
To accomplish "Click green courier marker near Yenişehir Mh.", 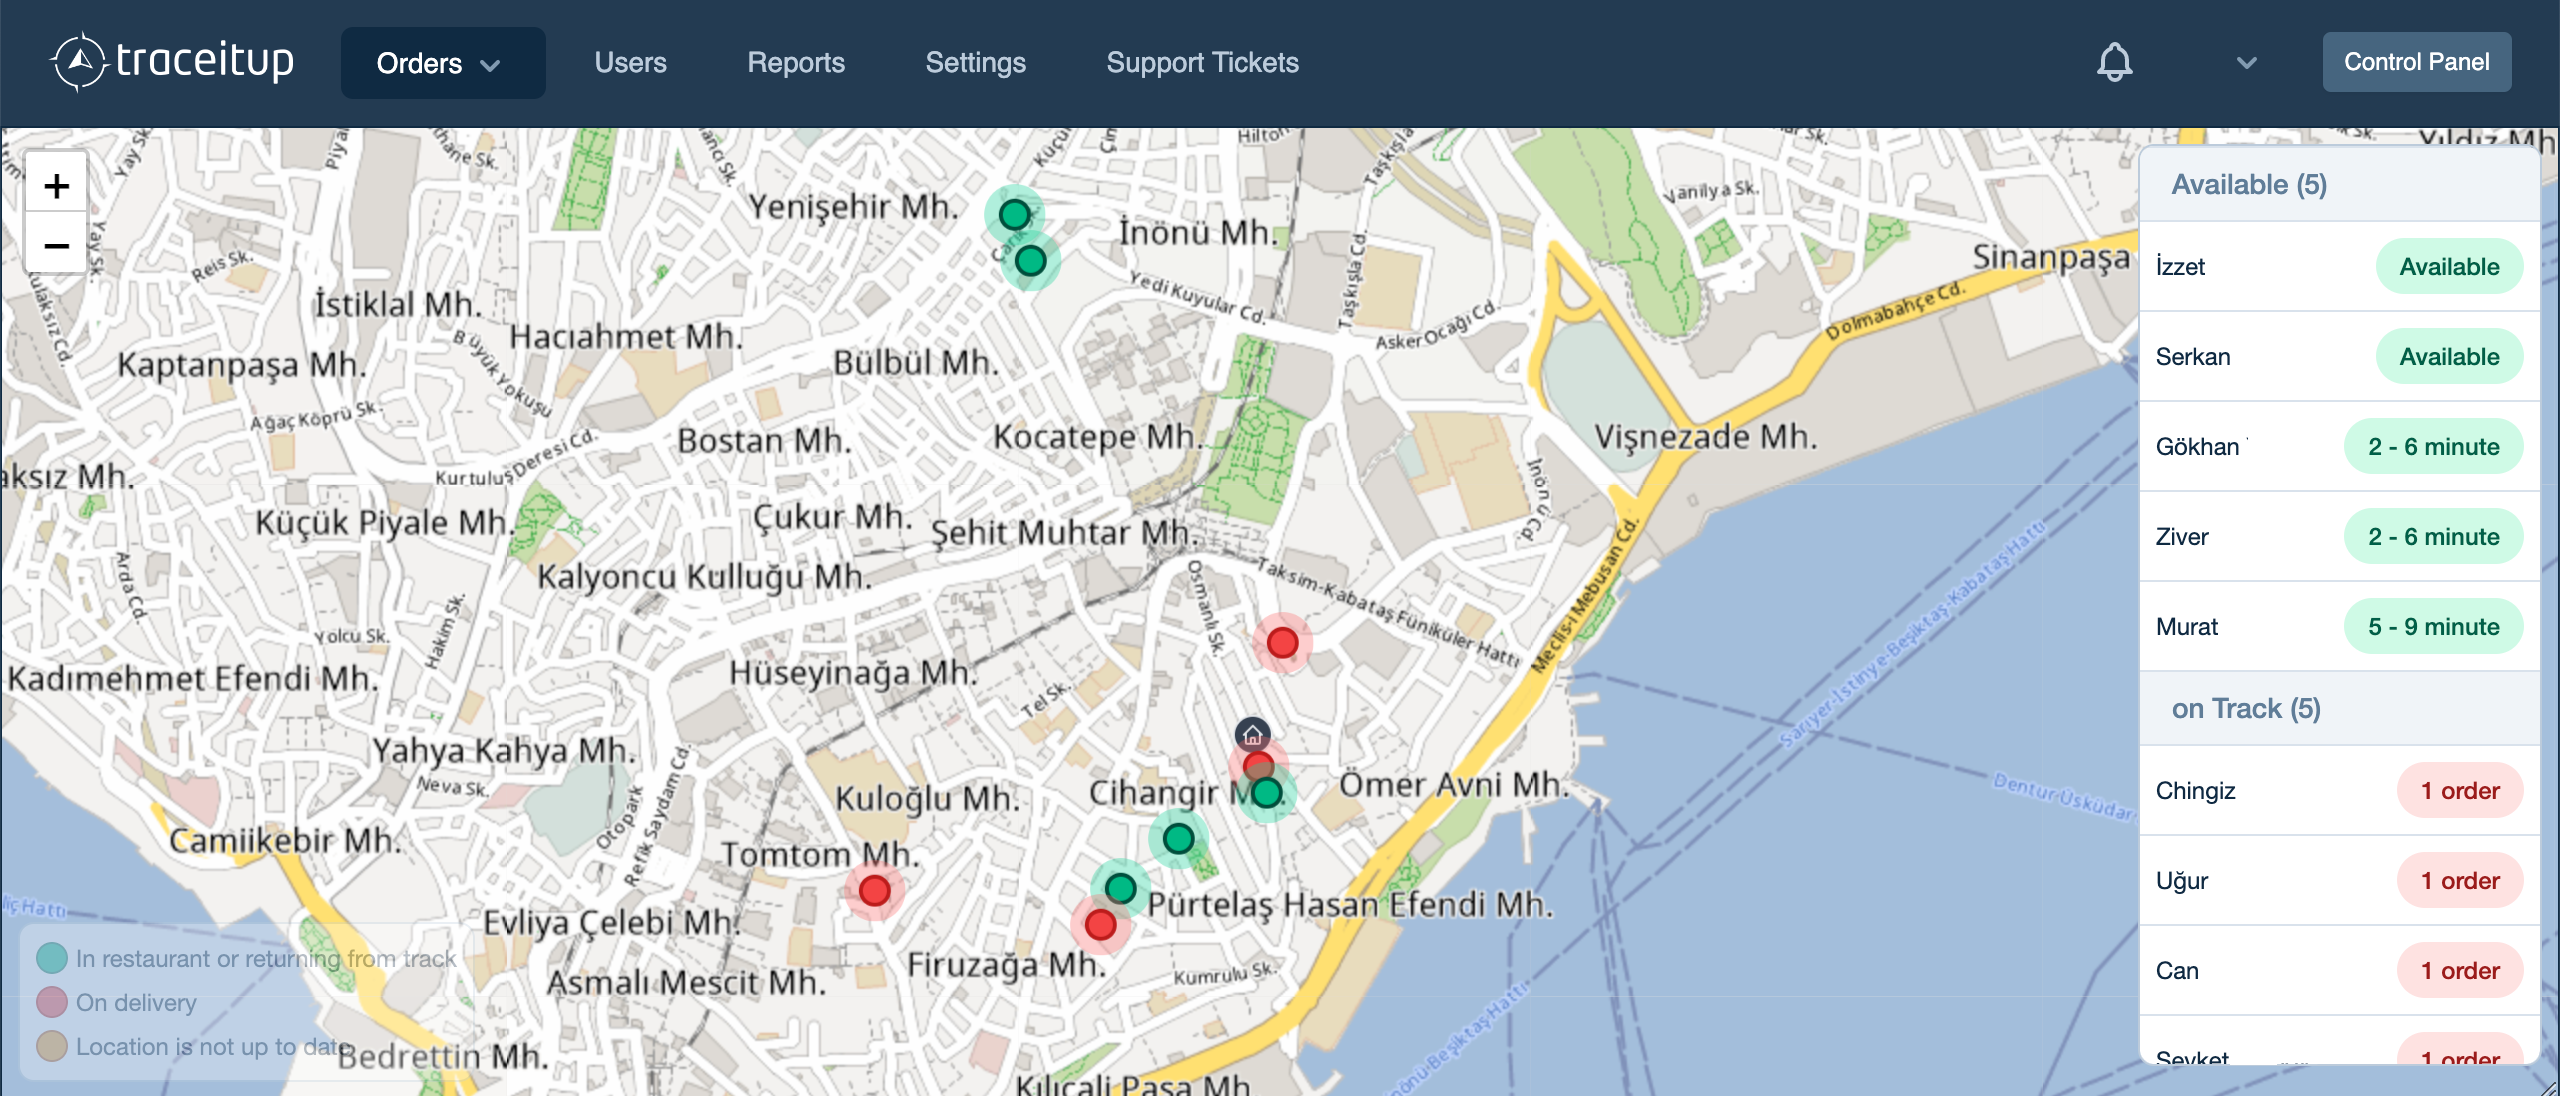I will click(x=1014, y=214).
